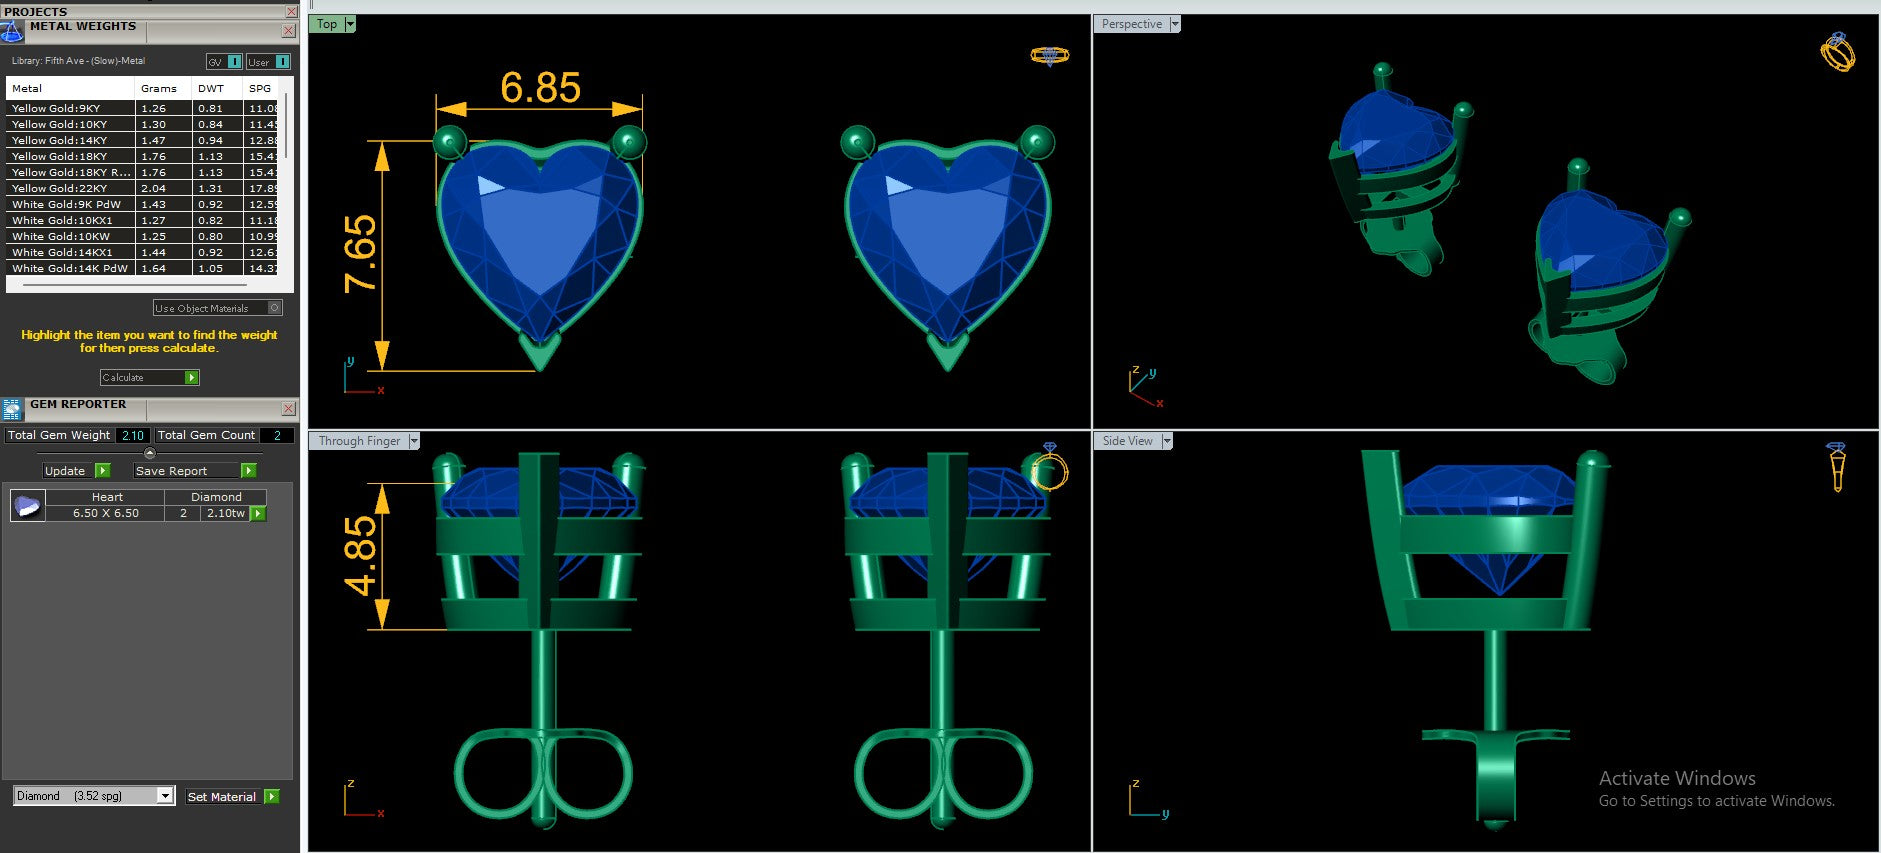Image resolution: width=1881 pixels, height=853 pixels.
Task: Click the METAL WEIGHTS panel title
Action: point(83,26)
